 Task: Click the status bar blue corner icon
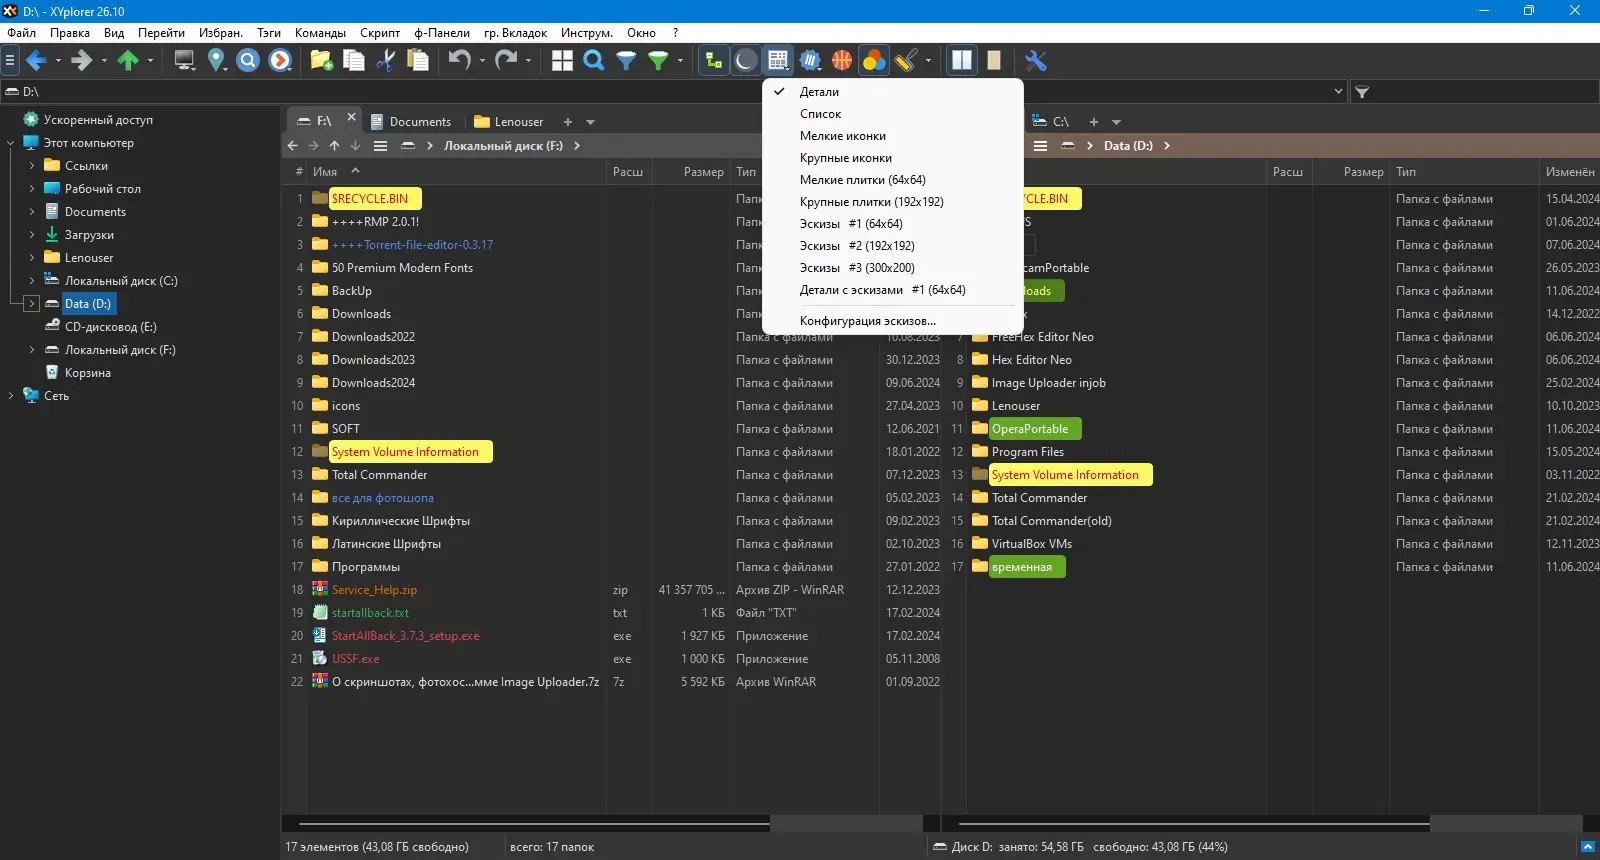point(1587,847)
